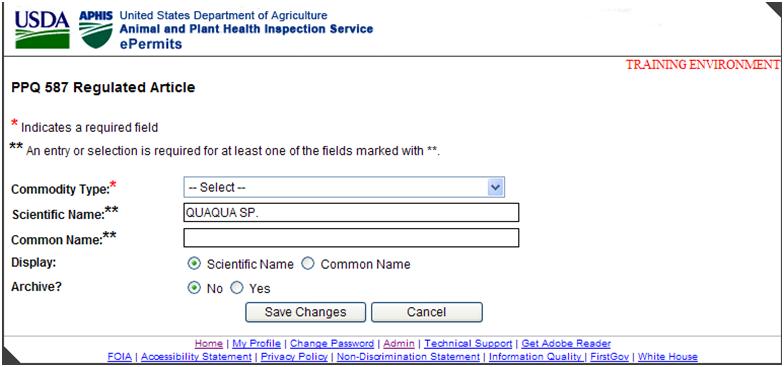Open the Commodity Type dropdown
This screenshot has height=367, width=784.
(x=344, y=188)
